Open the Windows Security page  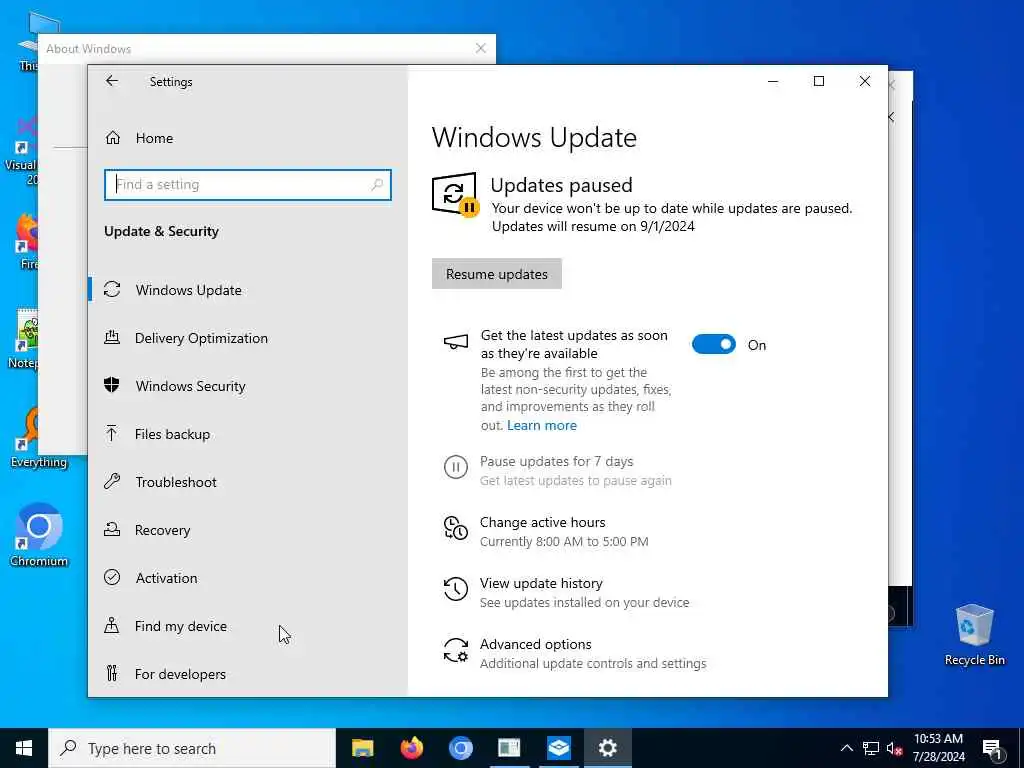click(248, 386)
